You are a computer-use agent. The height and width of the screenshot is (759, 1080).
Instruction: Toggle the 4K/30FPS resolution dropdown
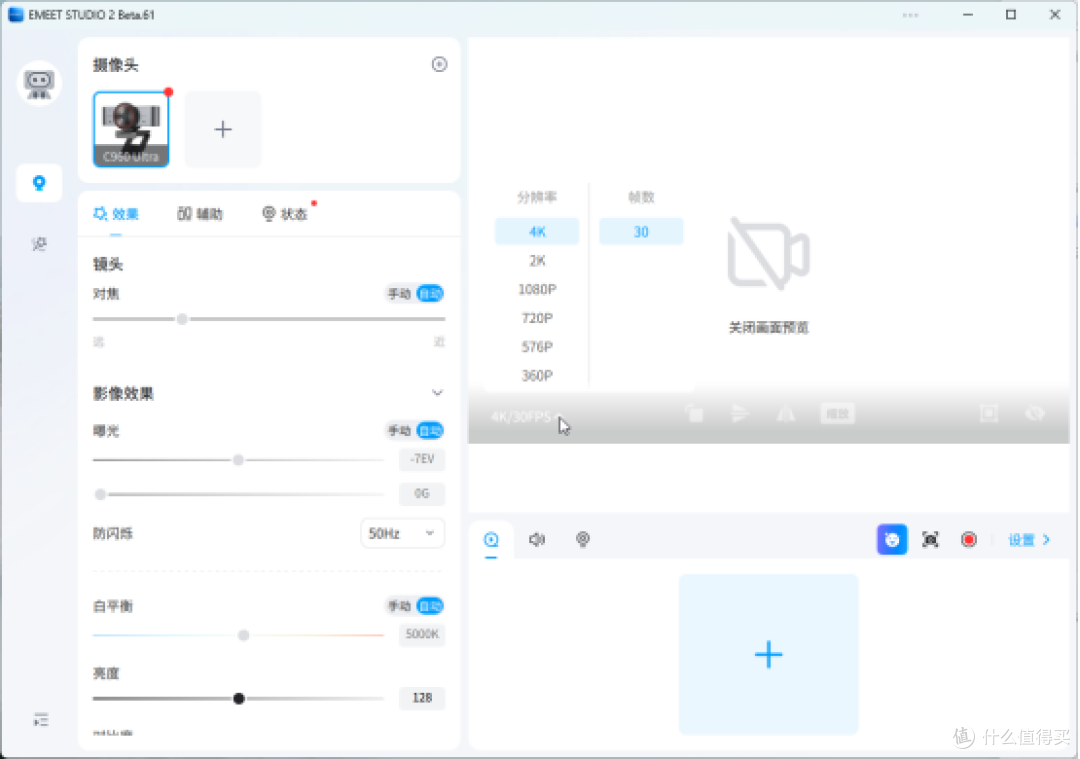click(x=528, y=417)
